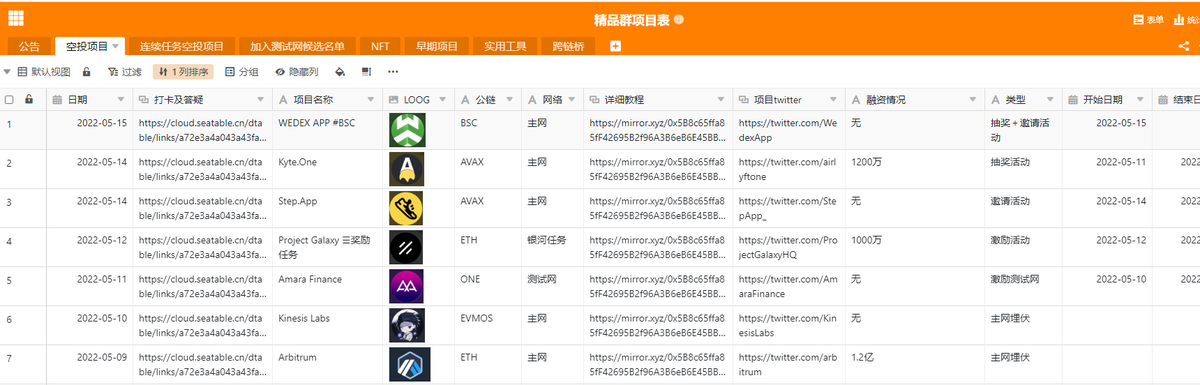
Task: Open dropdown arrow on 空投项目 tab
Action: click(x=116, y=46)
